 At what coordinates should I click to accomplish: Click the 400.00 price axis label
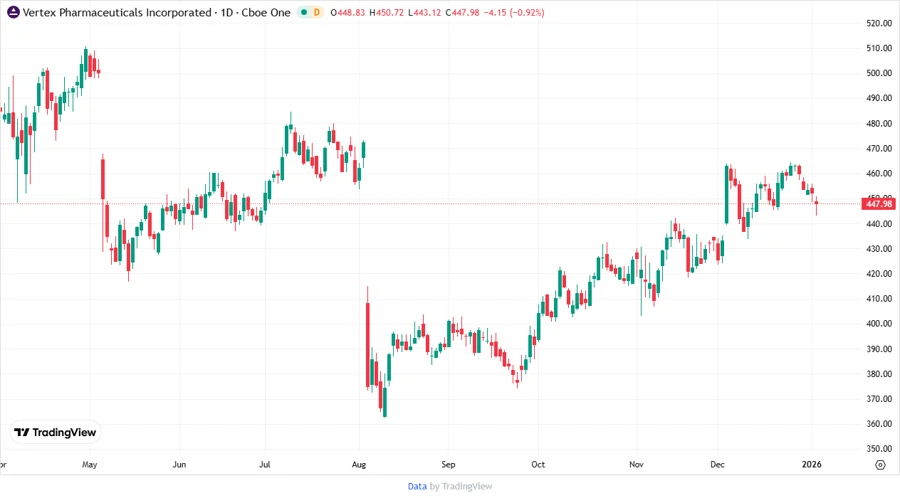[x=879, y=324]
